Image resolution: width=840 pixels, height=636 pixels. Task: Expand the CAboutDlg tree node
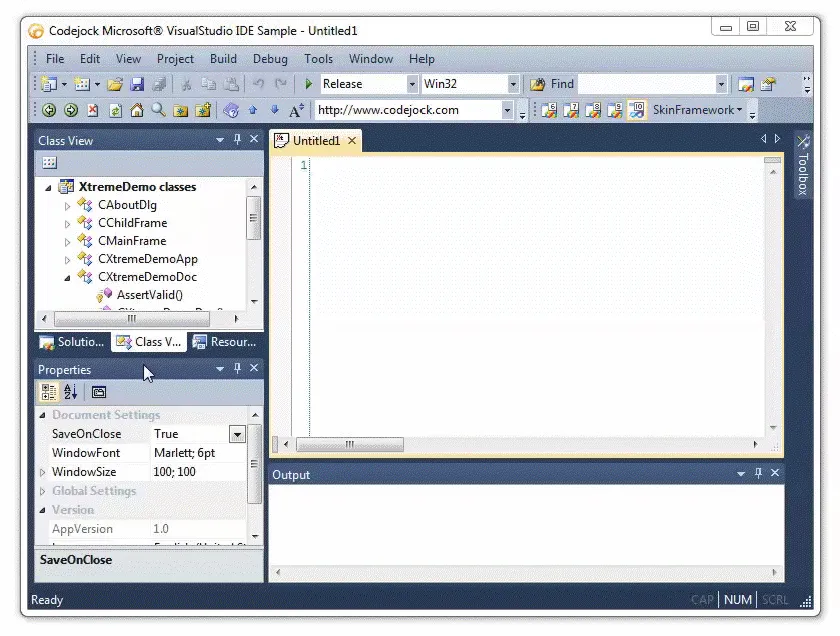click(x=67, y=204)
